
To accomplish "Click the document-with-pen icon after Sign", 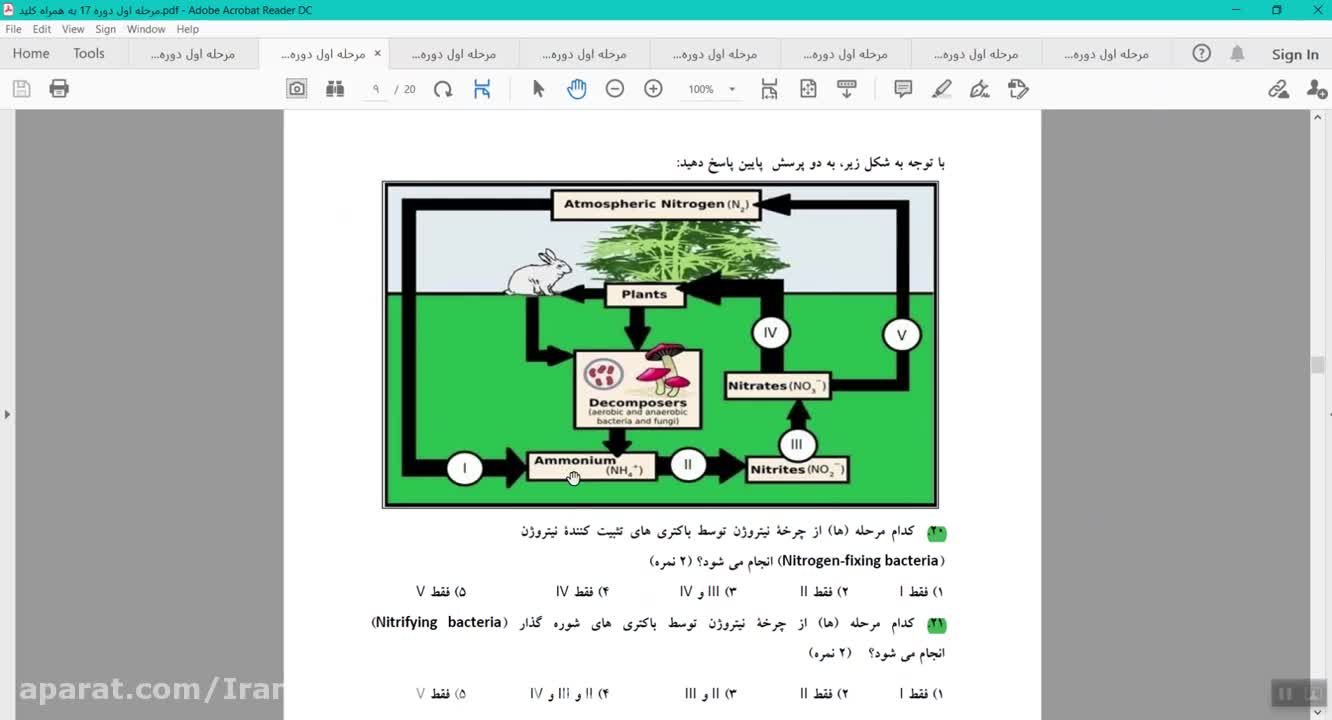I will pos(1018,89).
